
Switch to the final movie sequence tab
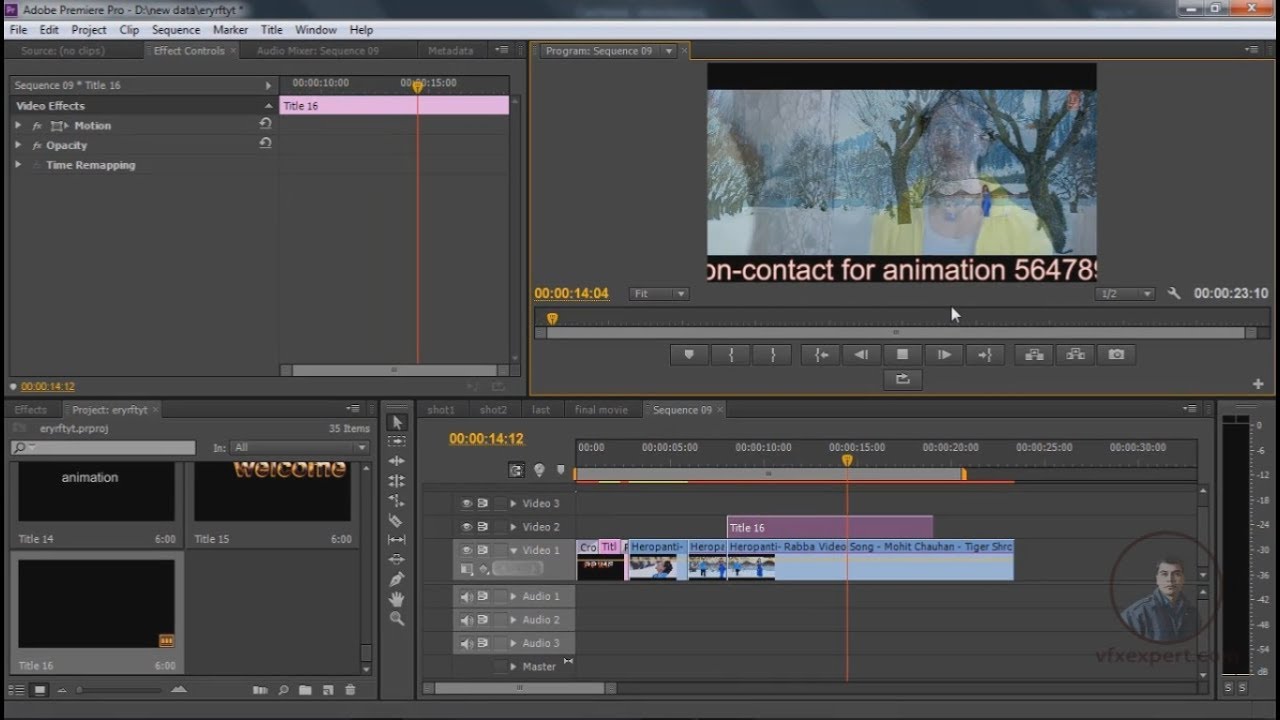[x=601, y=410]
